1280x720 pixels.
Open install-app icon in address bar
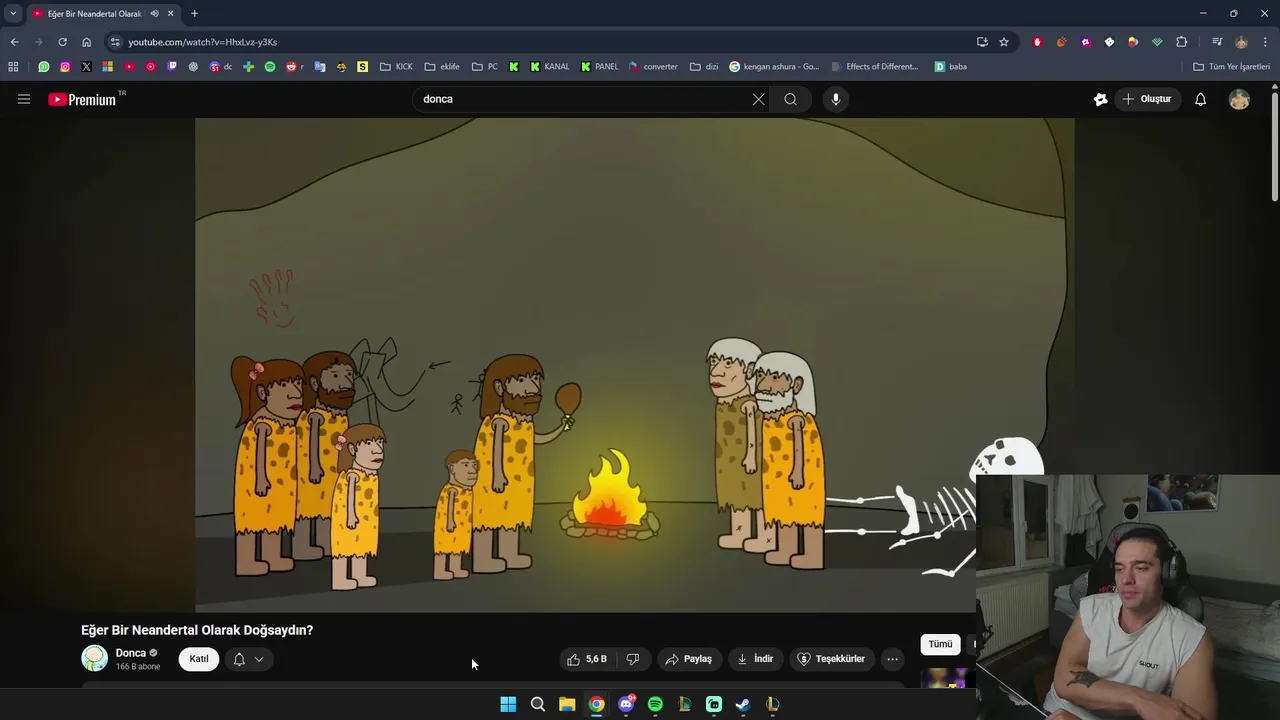tap(982, 42)
